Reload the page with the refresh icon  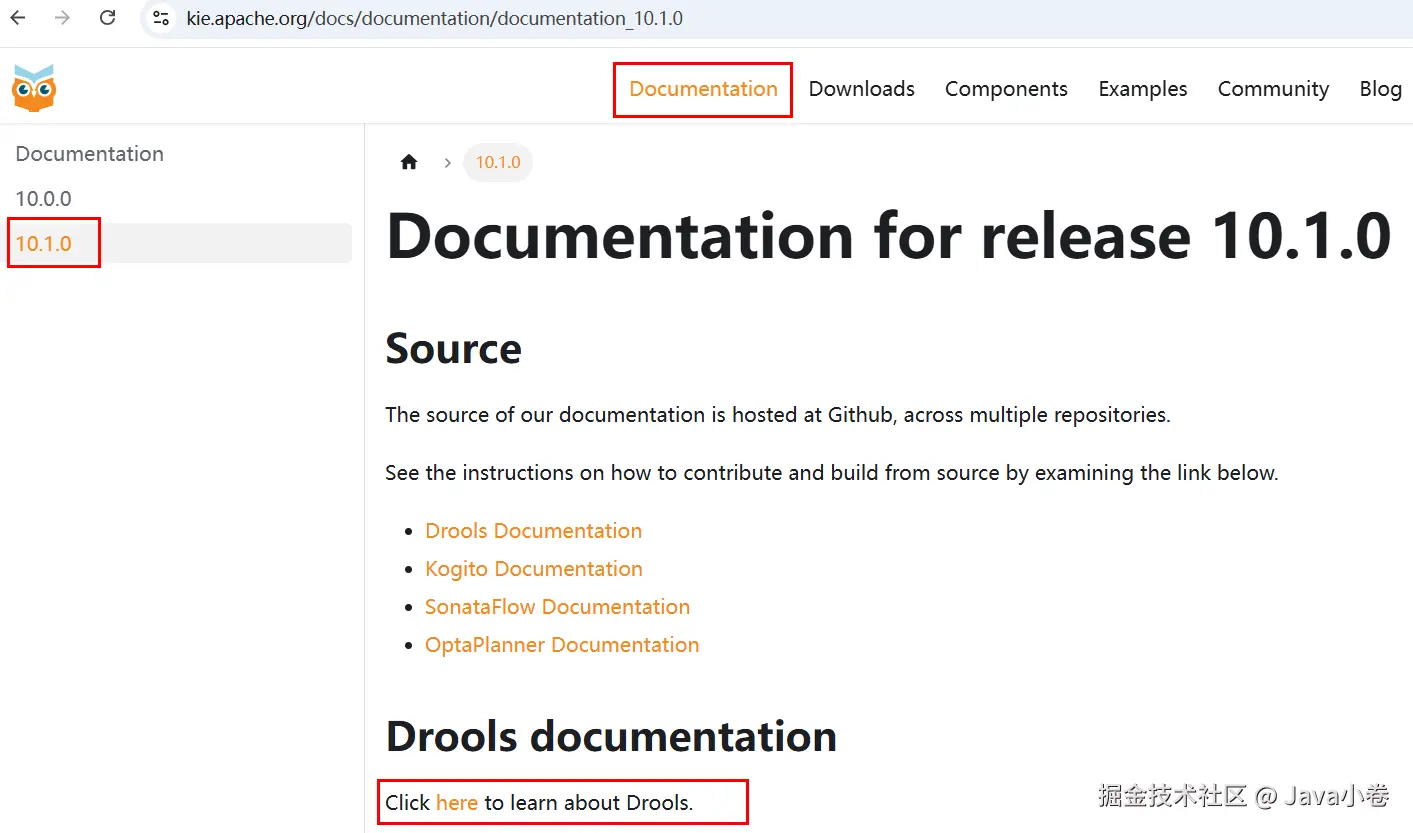[x=108, y=18]
